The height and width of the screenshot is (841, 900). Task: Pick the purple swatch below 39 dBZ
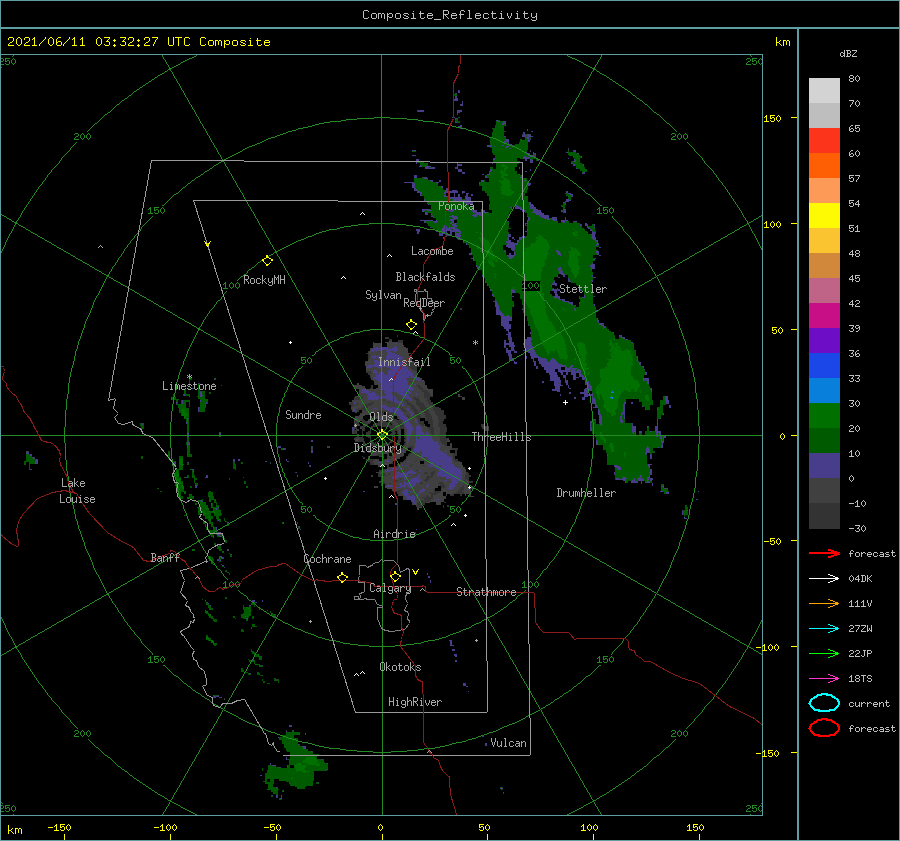824,340
